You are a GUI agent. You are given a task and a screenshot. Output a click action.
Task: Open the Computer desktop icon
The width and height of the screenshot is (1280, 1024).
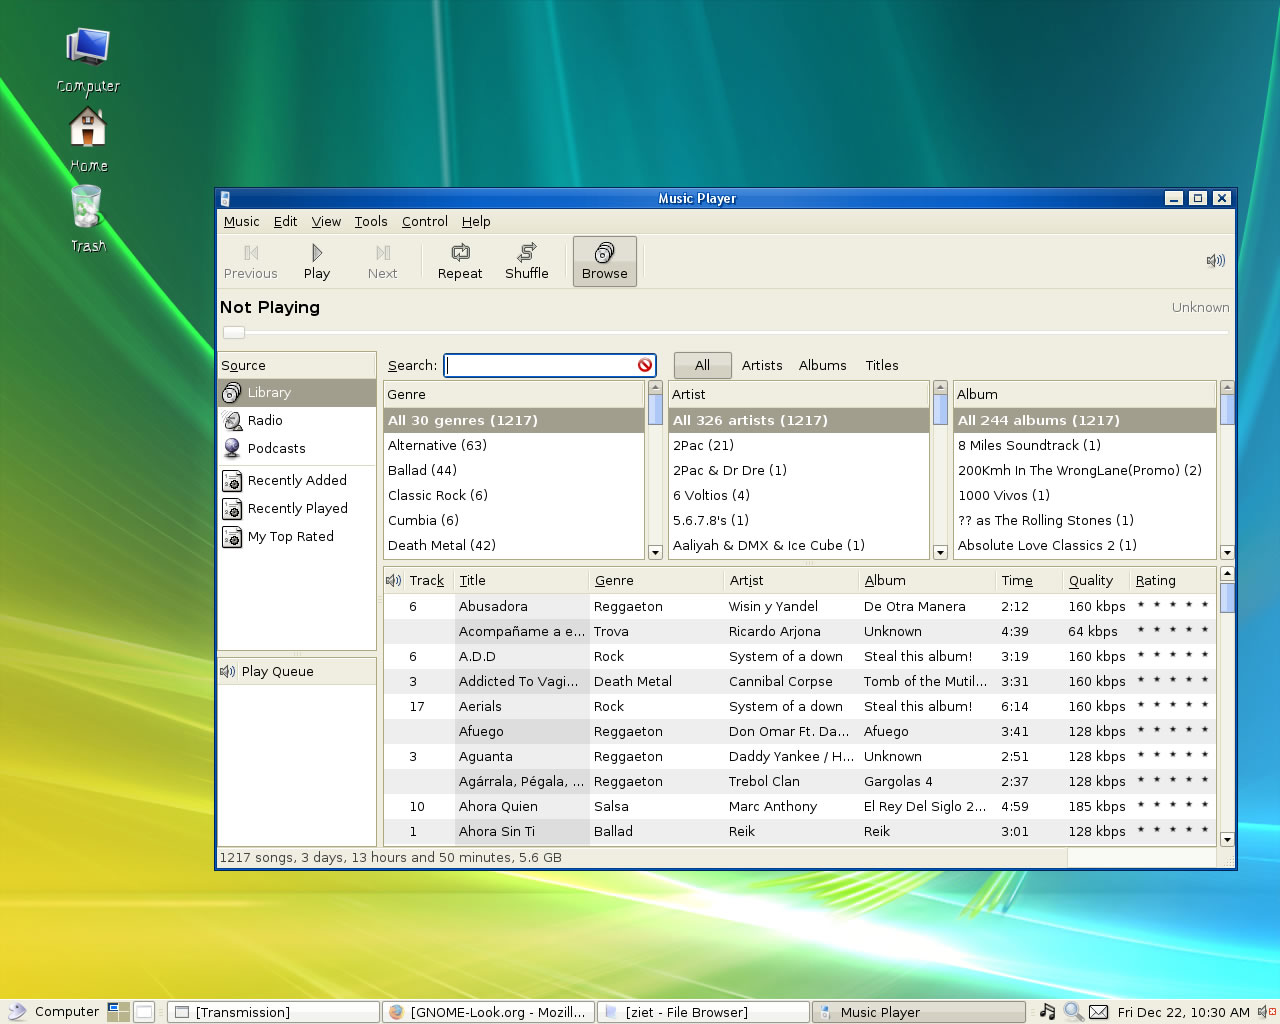click(x=88, y=60)
